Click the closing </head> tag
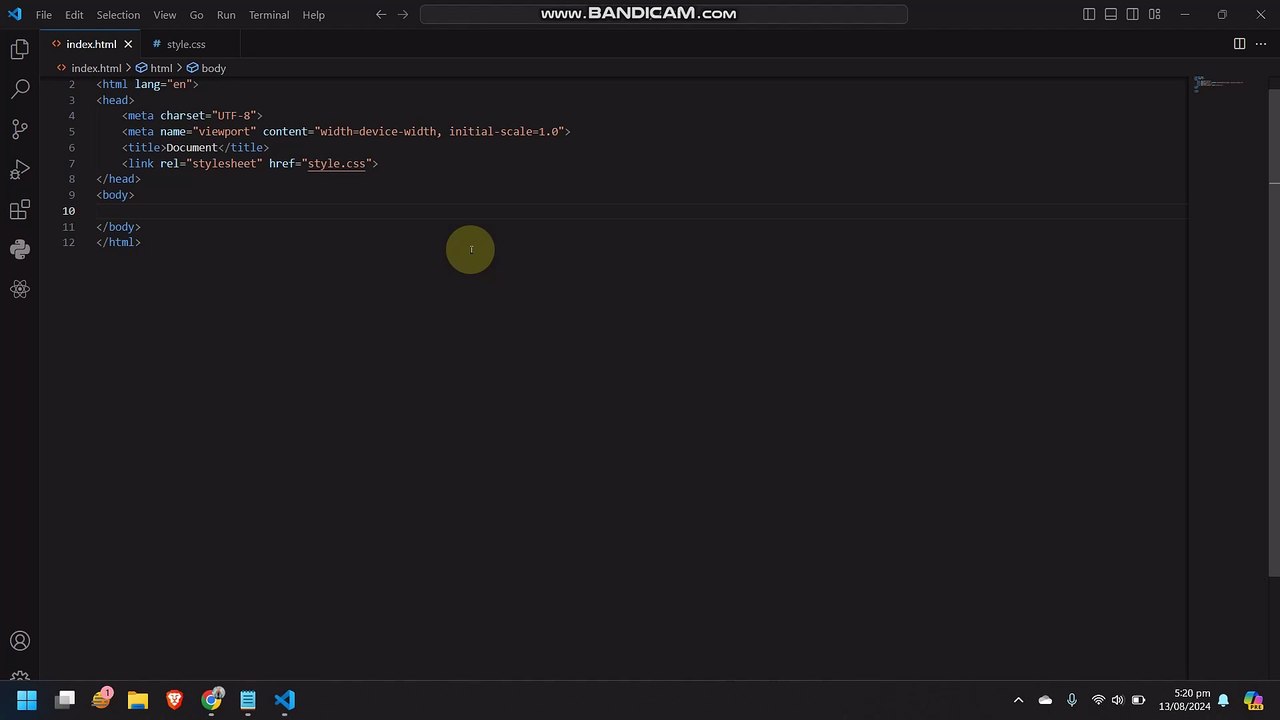The width and height of the screenshot is (1280, 720). 118,179
